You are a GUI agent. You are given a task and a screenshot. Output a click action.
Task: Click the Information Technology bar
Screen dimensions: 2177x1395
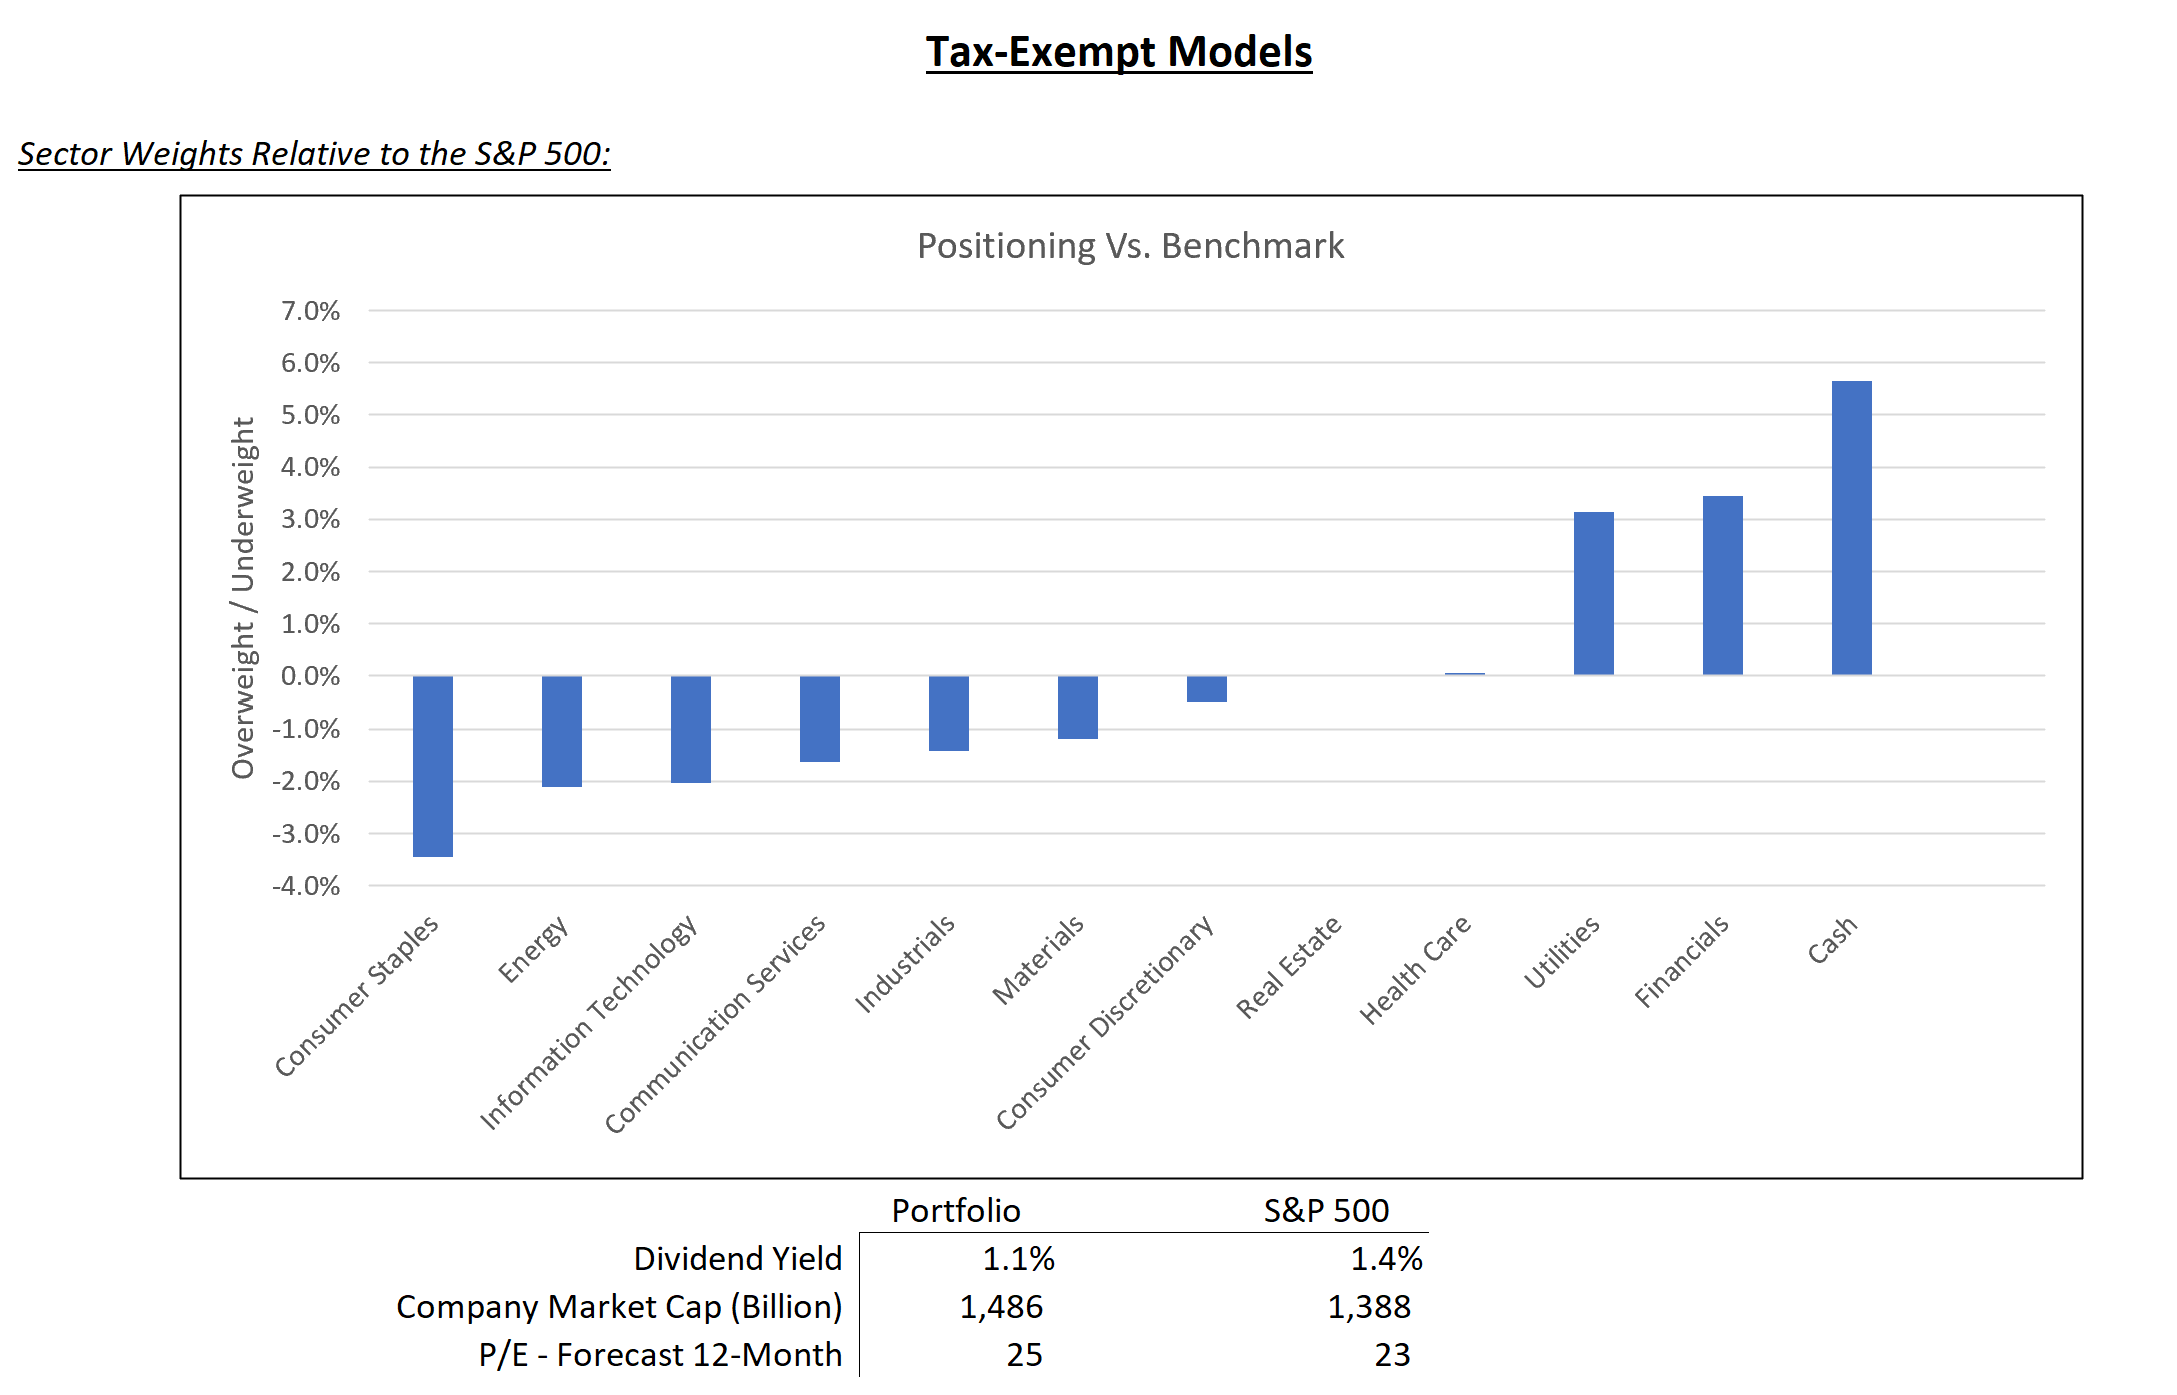point(691,729)
